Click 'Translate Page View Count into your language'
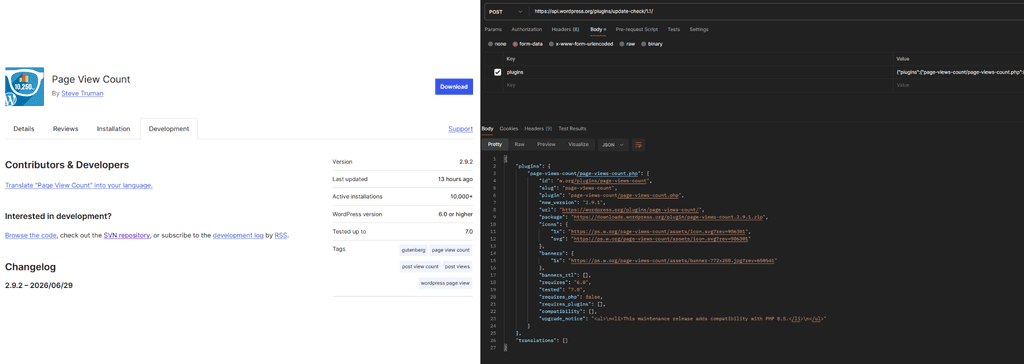The width and height of the screenshot is (1024, 364). (x=78, y=186)
